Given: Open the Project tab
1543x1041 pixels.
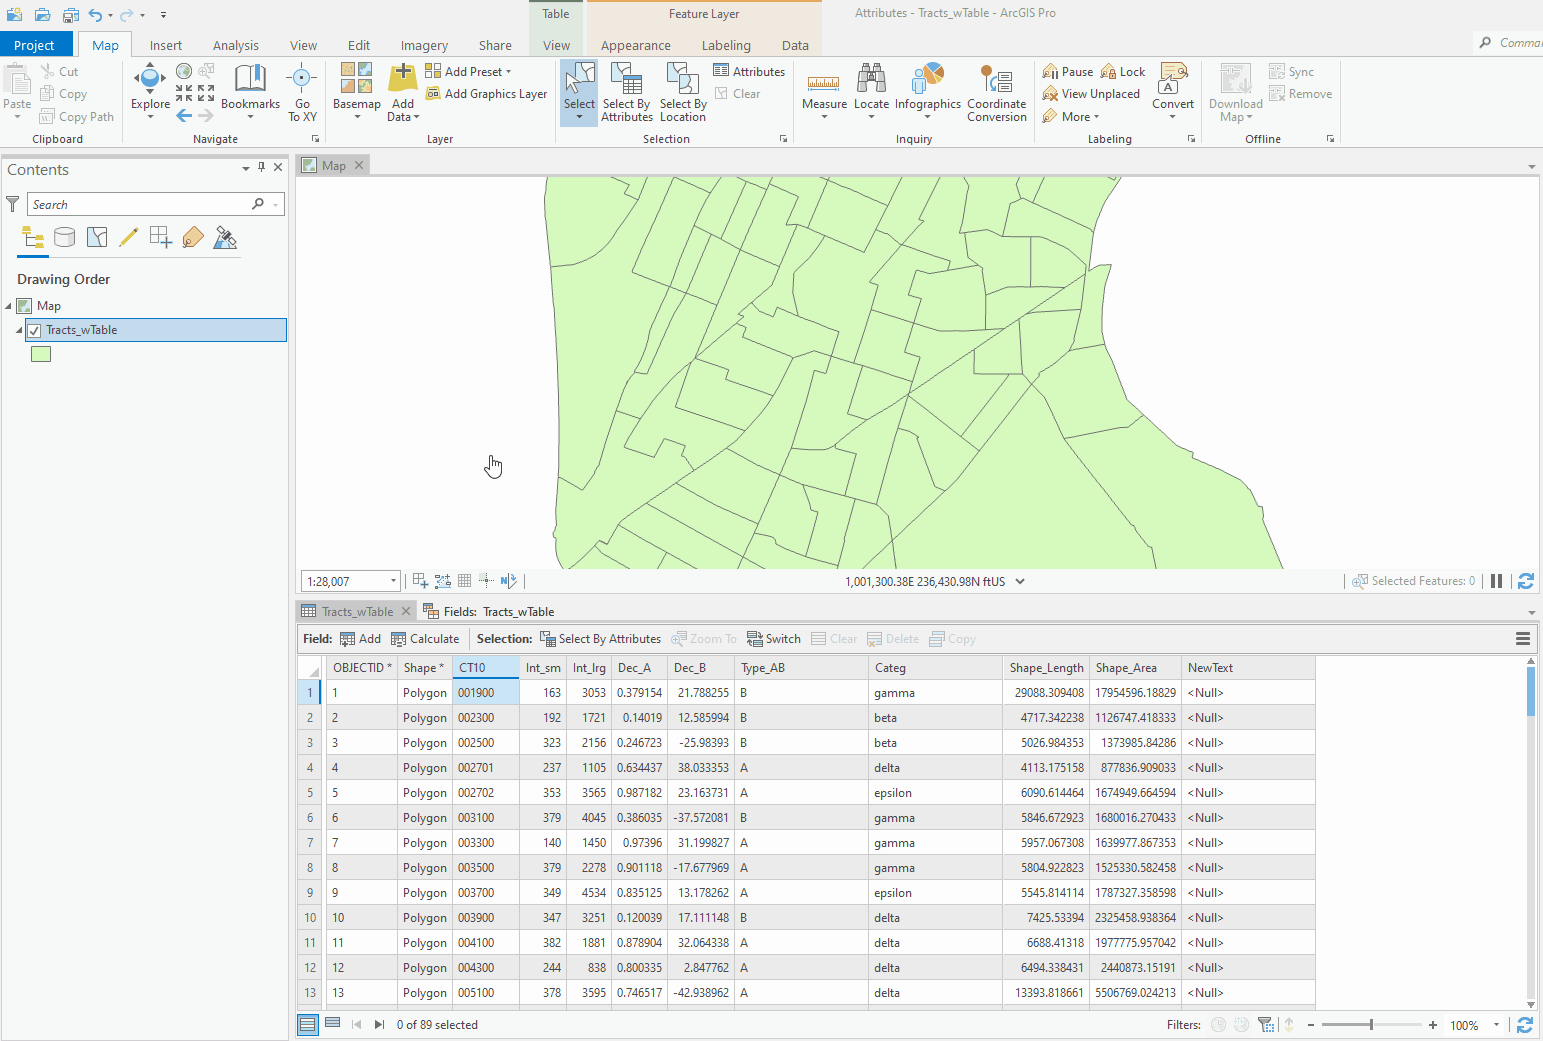Looking at the screenshot, I should pos(35,45).
